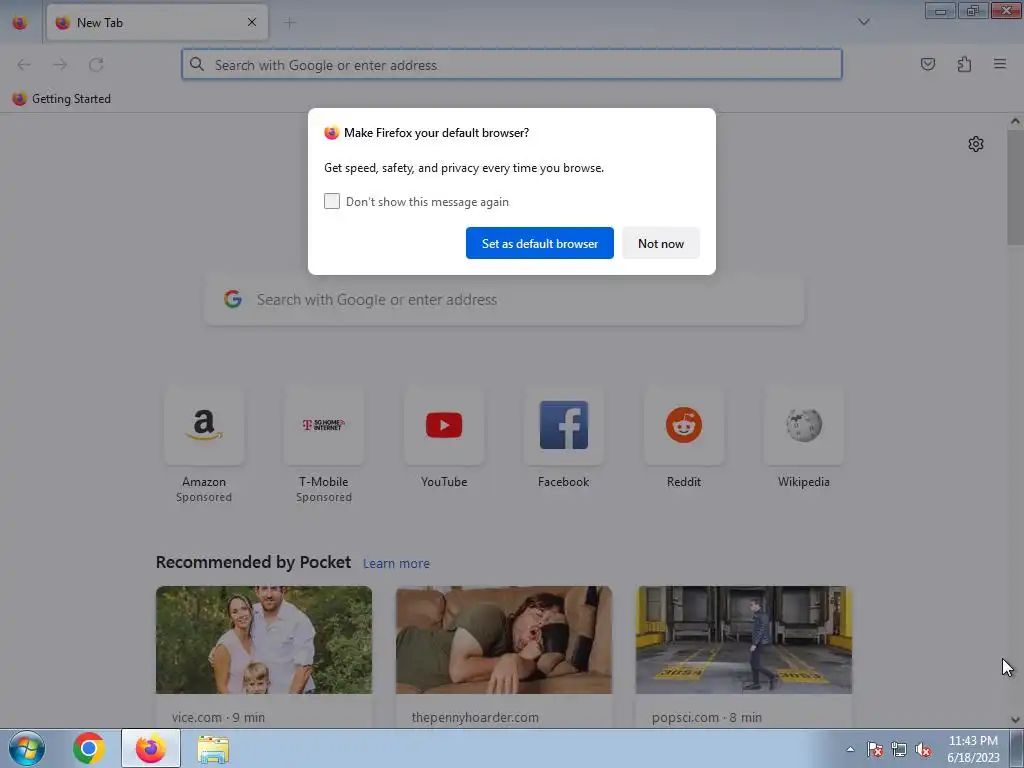Open the clock showing 11:43 PM
Screen dimensions: 1024x768
973,748
